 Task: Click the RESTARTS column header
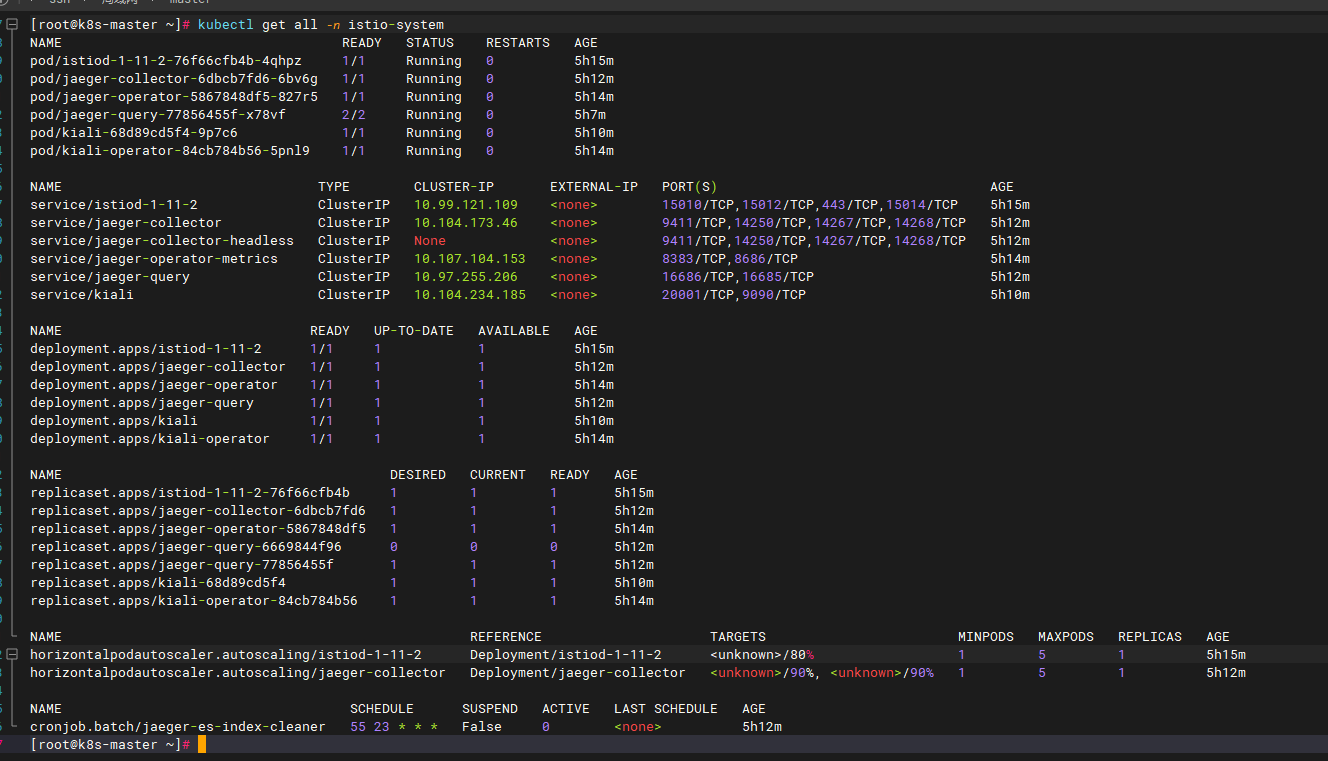[x=518, y=42]
